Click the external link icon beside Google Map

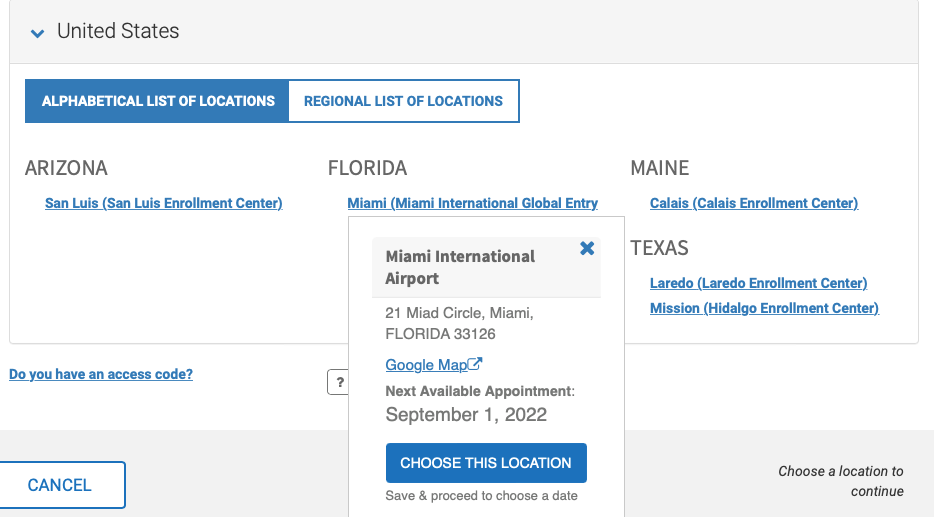(476, 364)
